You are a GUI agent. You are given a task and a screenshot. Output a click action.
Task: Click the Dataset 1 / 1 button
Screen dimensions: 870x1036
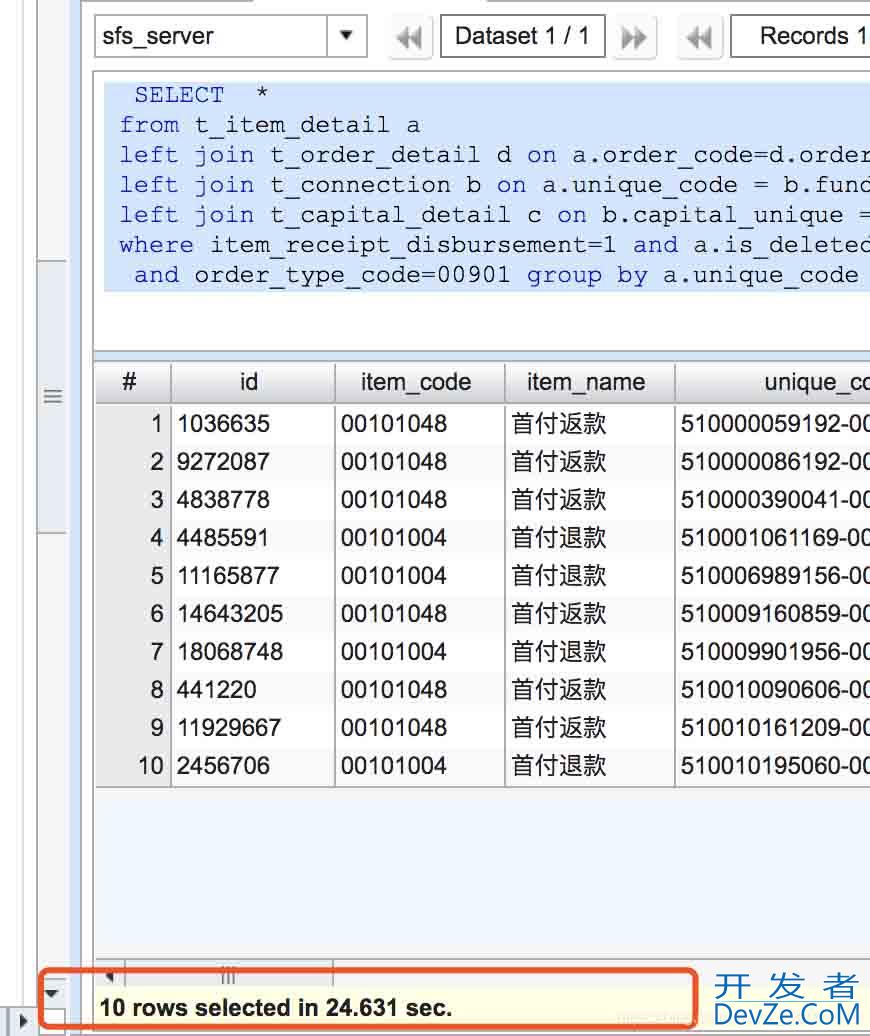coord(522,36)
